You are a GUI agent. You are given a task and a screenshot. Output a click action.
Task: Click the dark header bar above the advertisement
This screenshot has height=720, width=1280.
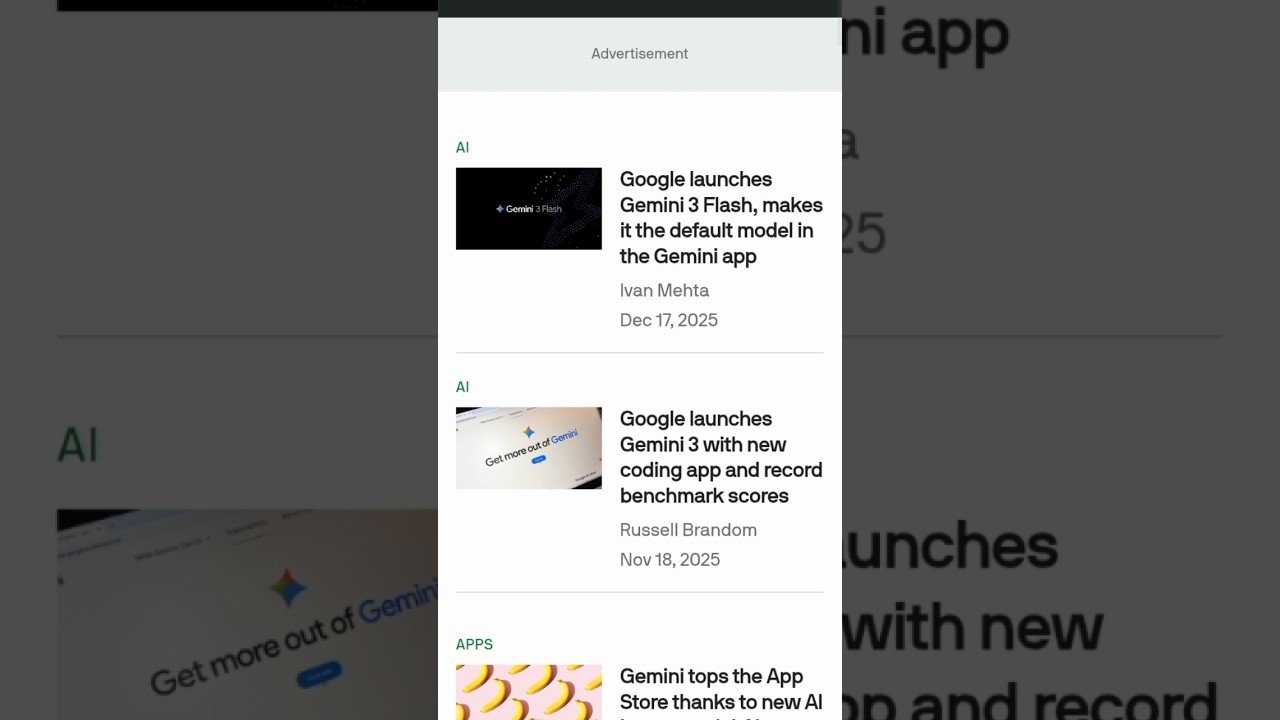pos(640,8)
